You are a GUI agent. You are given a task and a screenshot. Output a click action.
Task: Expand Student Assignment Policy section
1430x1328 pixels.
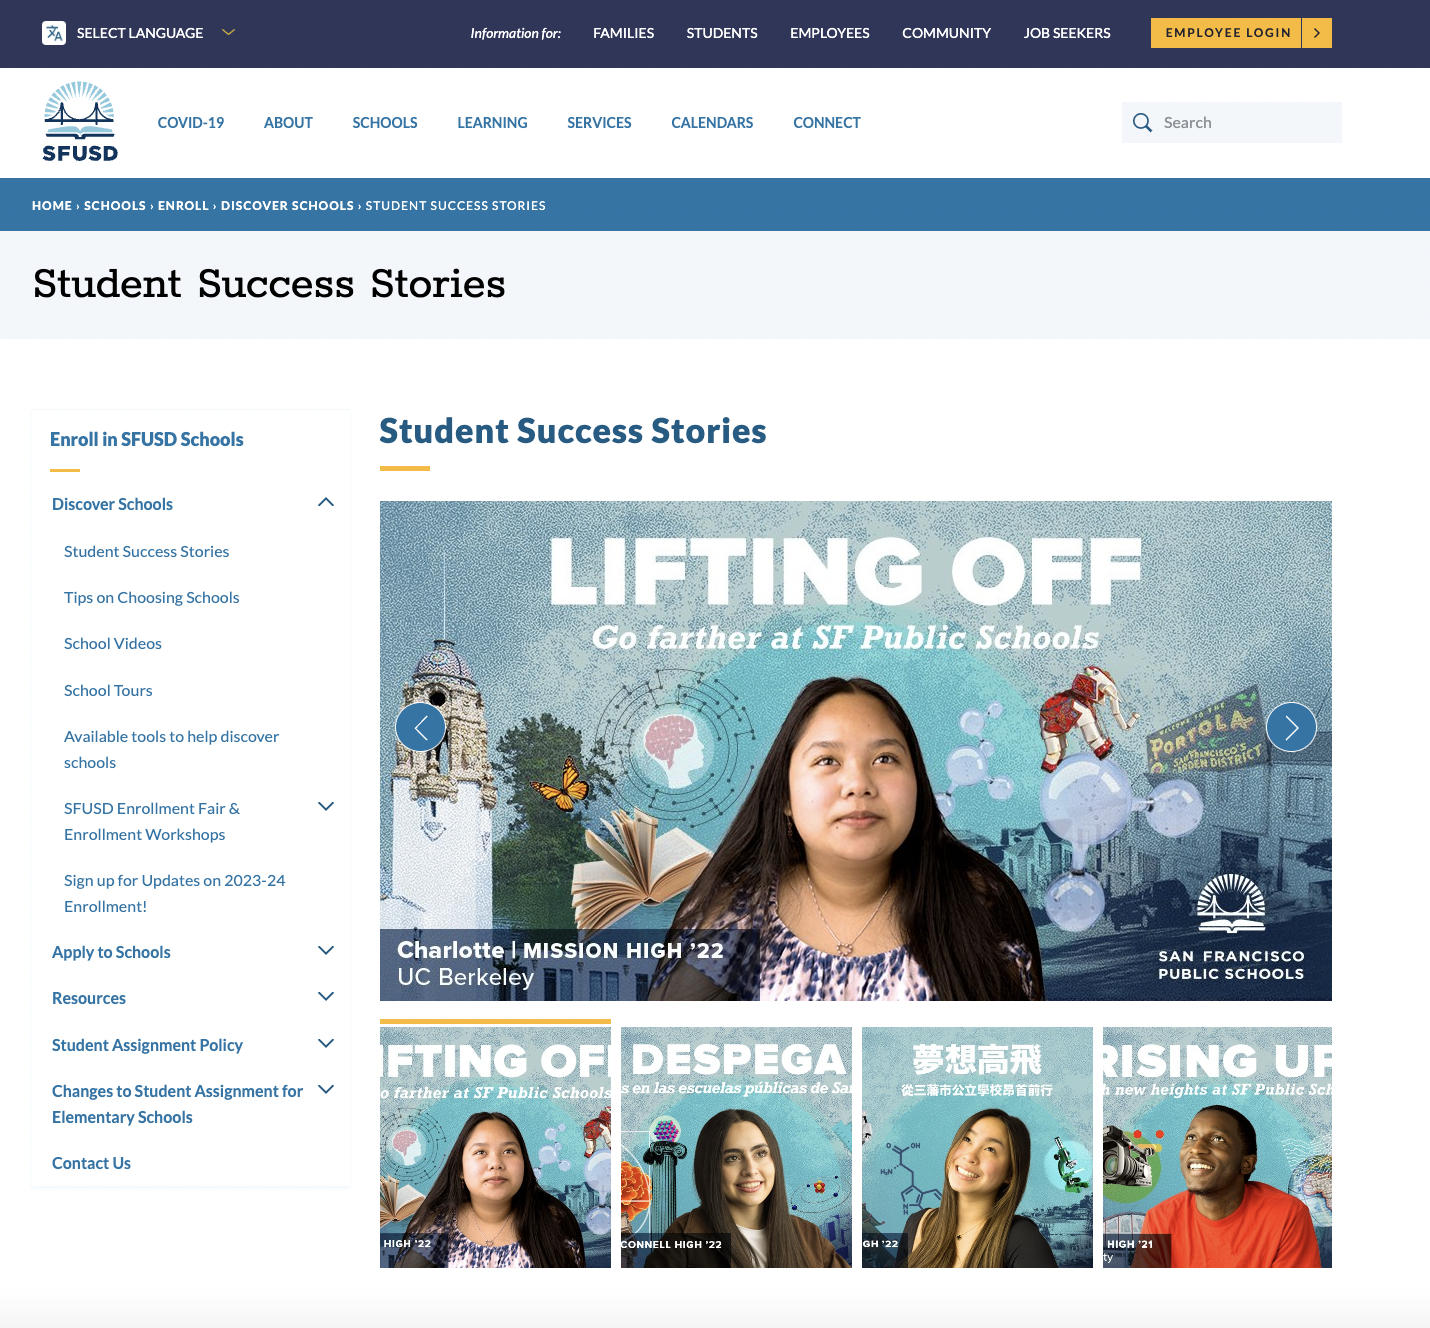click(325, 1044)
